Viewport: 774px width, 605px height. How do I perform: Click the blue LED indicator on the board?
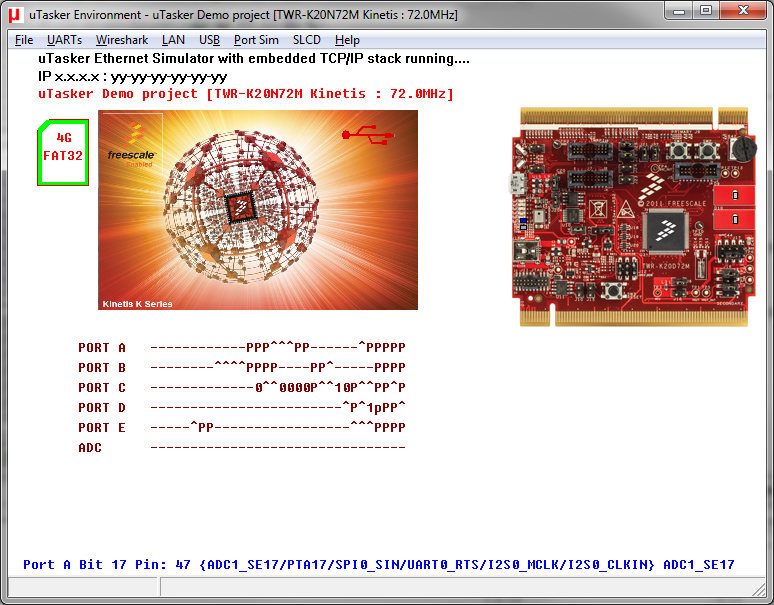tap(523, 220)
